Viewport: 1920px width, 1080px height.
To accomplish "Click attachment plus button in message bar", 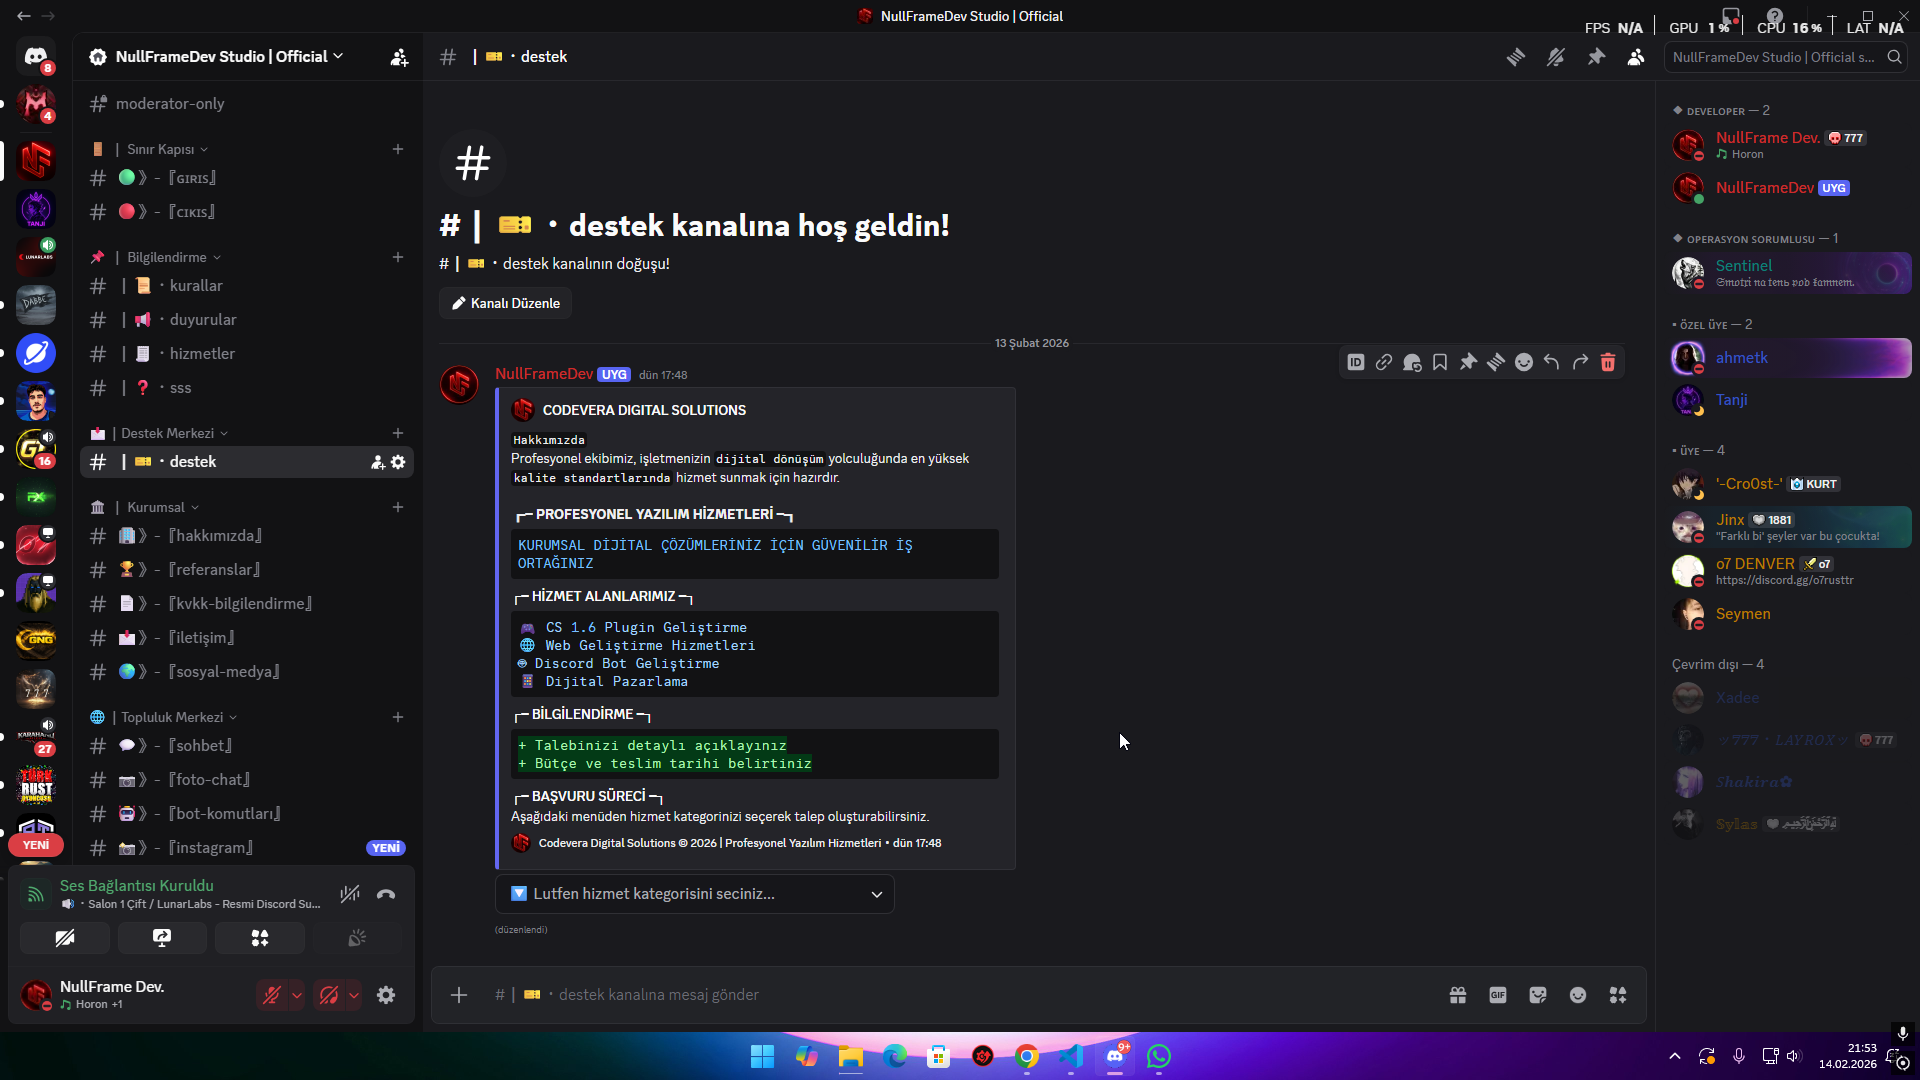I will [459, 995].
